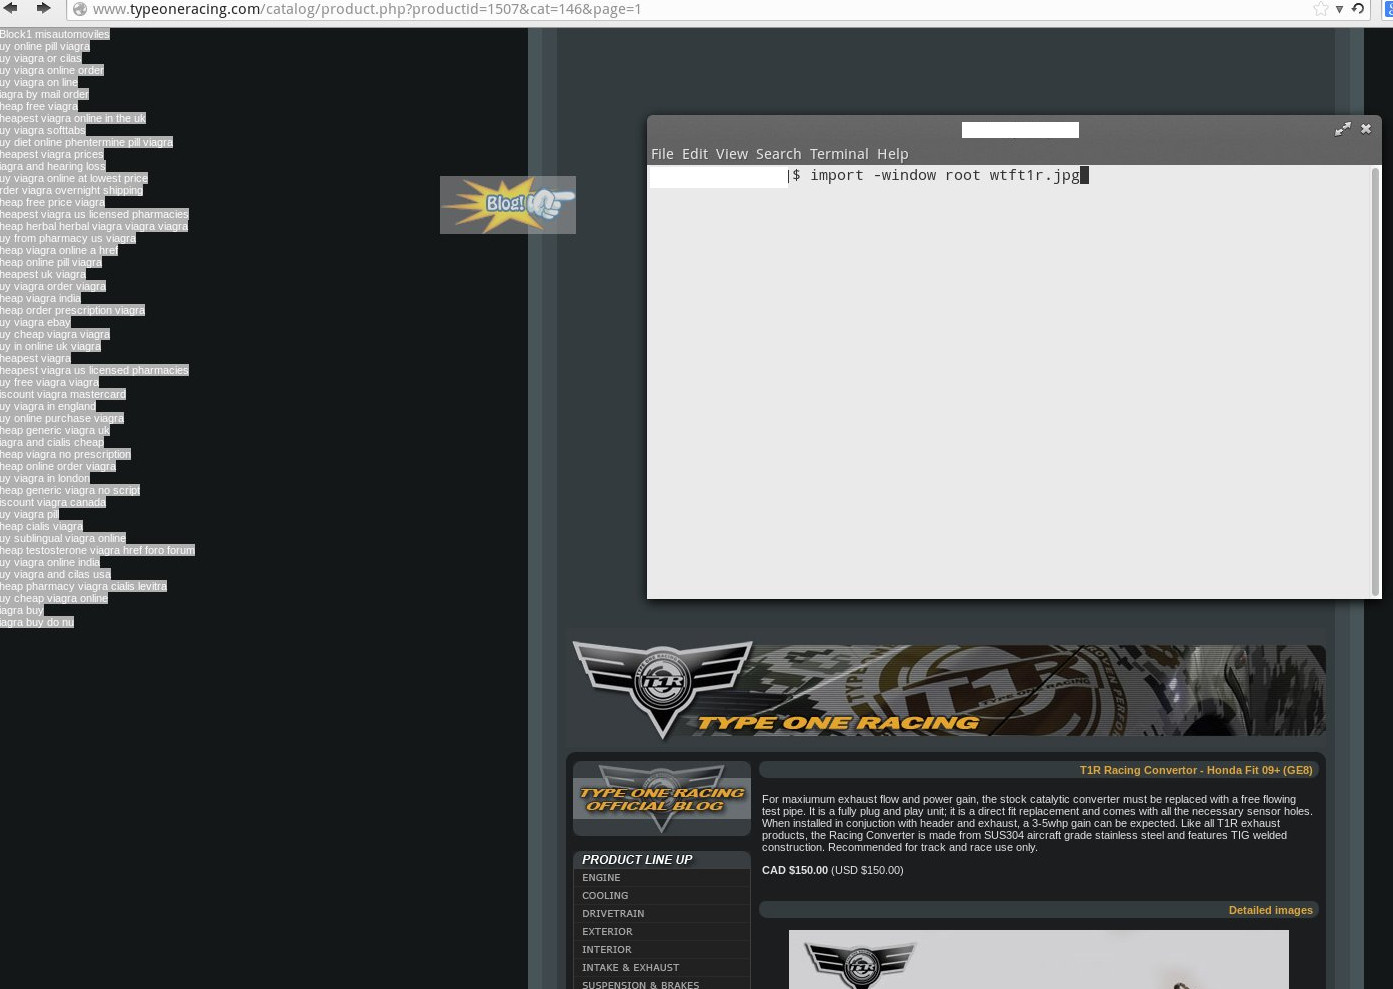Click 'heap herbal herbal viagra viagra viagra' link

(x=94, y=226)
